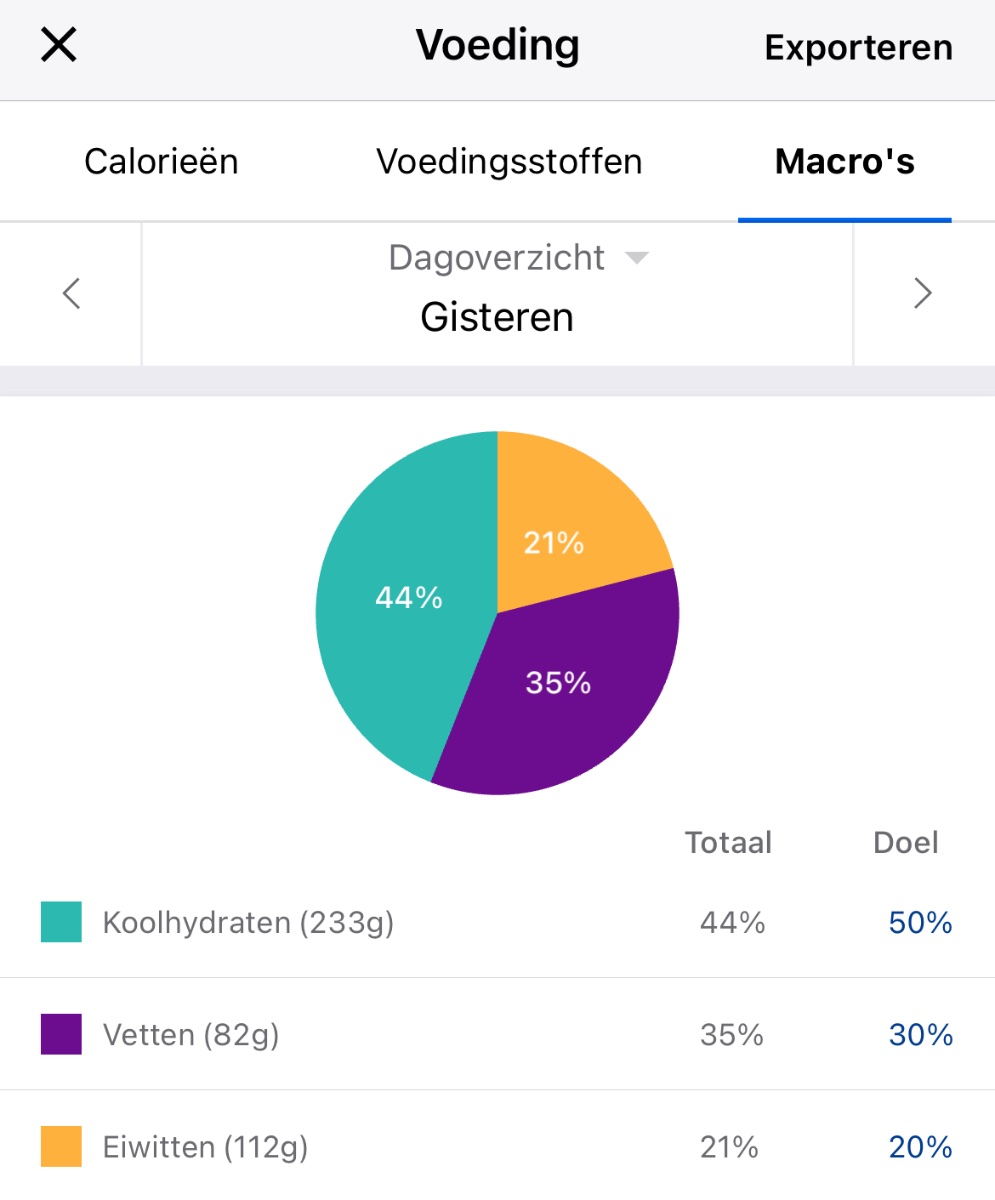This screenshot has height=1200, width=995.
Task: Select the Koolhydraten (233g) row label
Action: (248, 922)
